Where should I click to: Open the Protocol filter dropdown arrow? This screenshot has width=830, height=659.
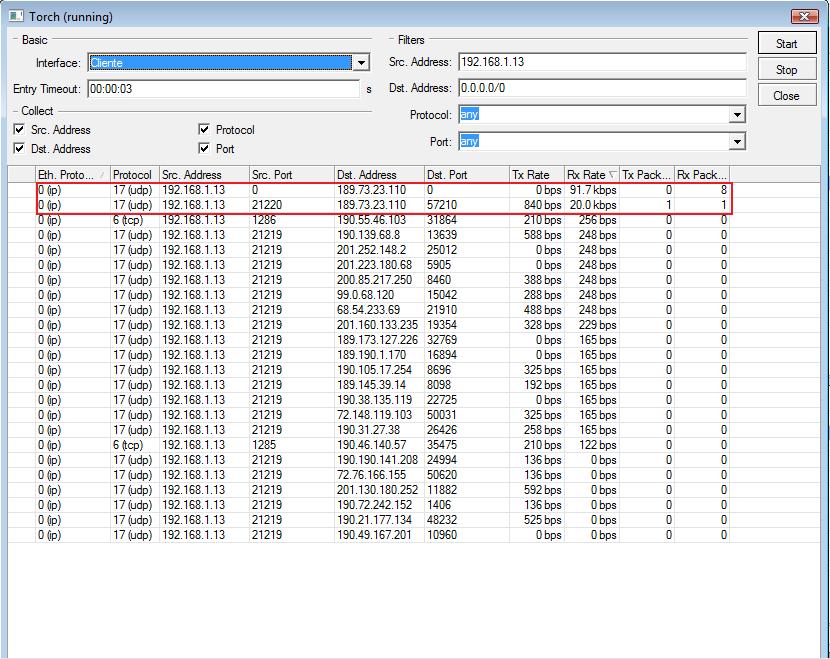click(x=737, y=114)
